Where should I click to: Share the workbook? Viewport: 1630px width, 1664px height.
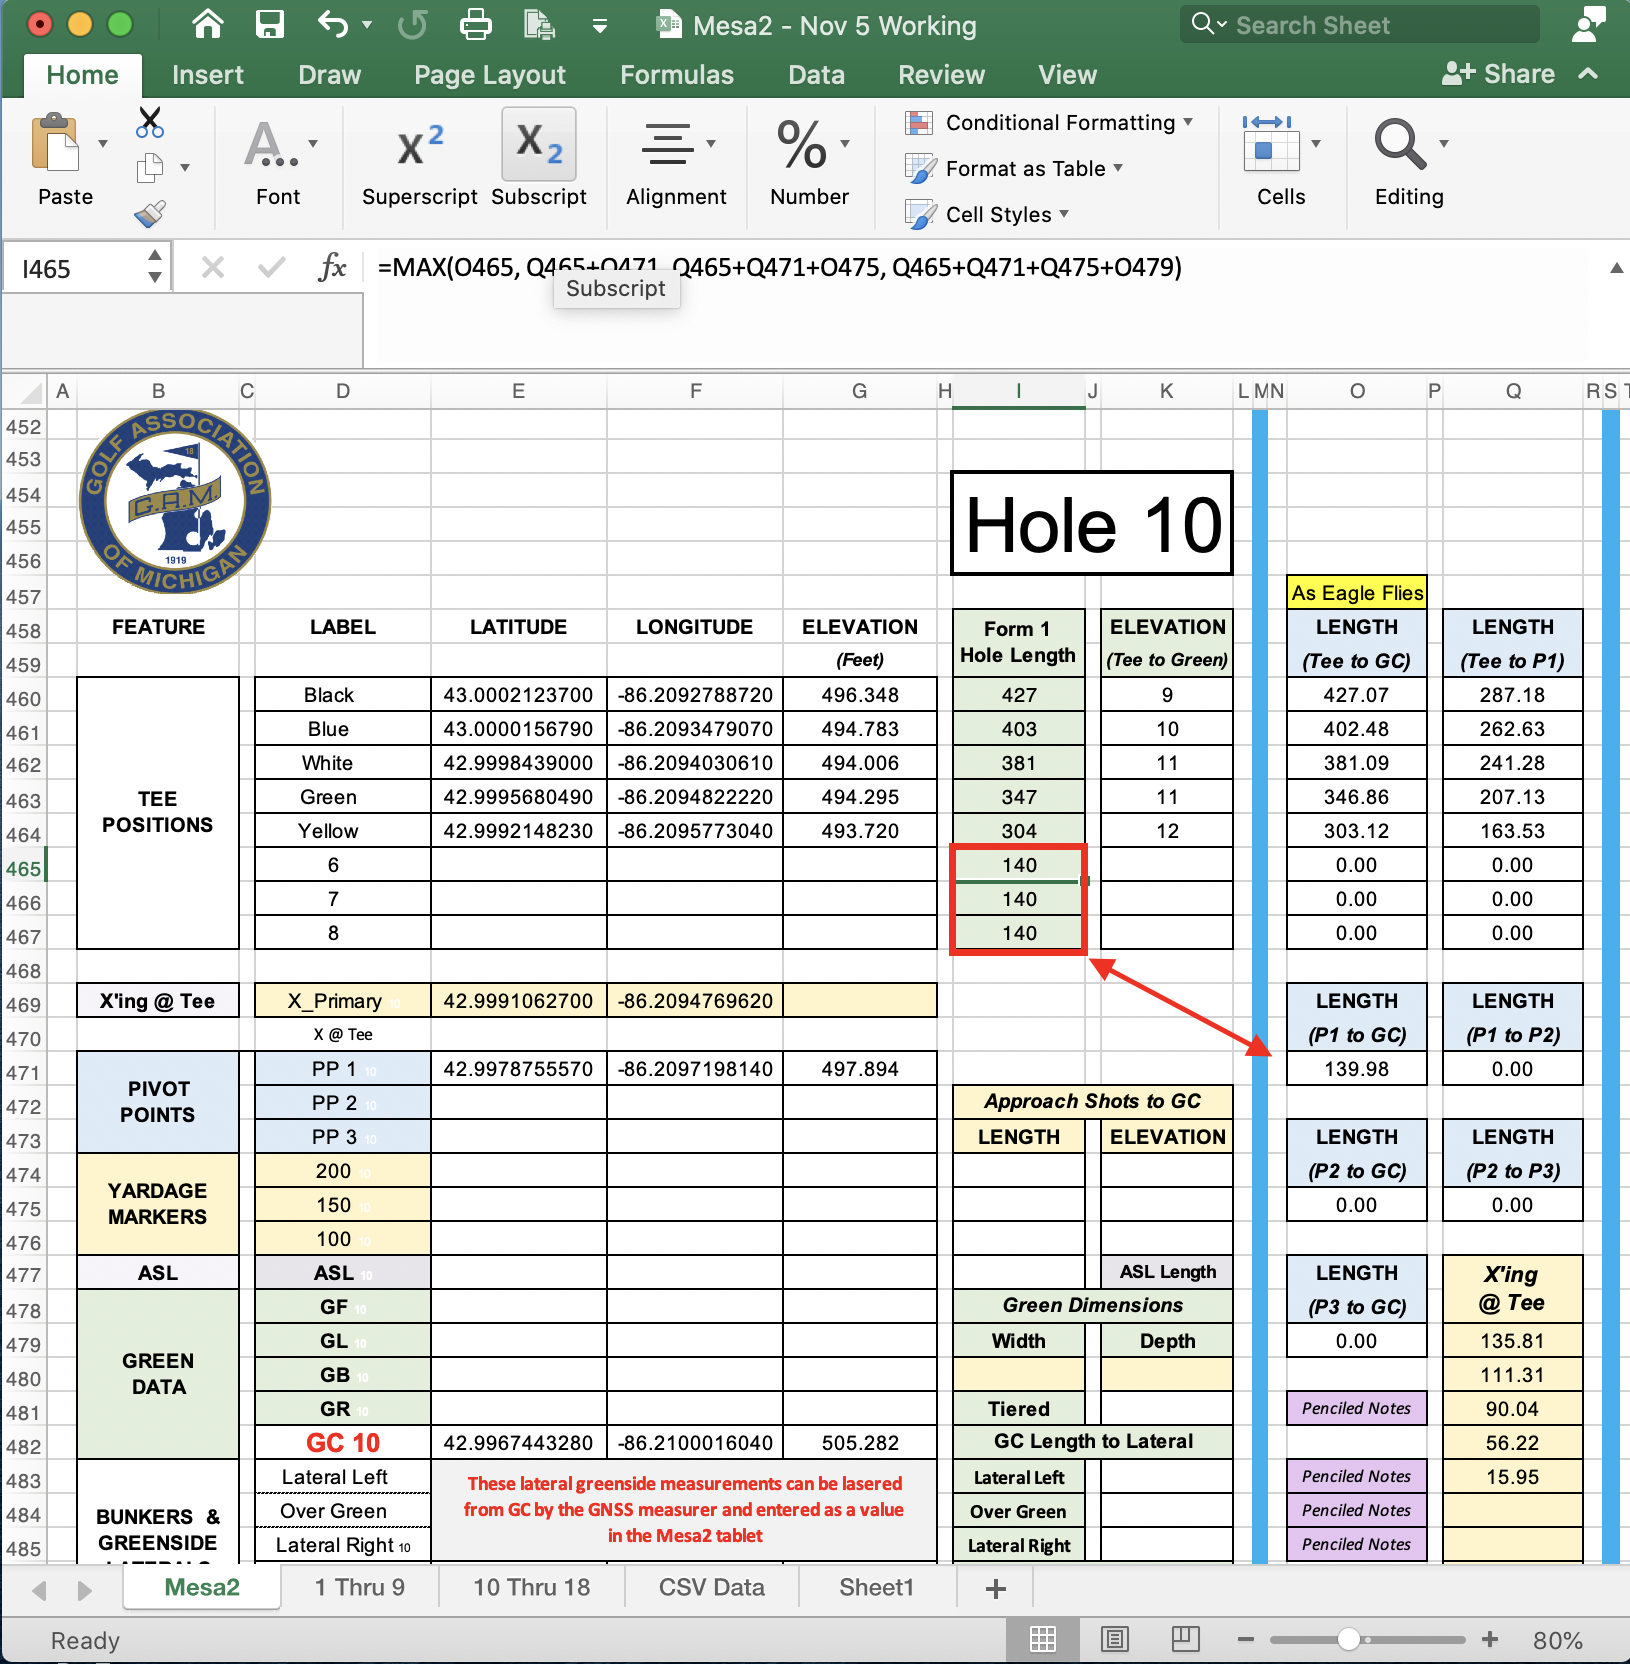(1498, 74)
